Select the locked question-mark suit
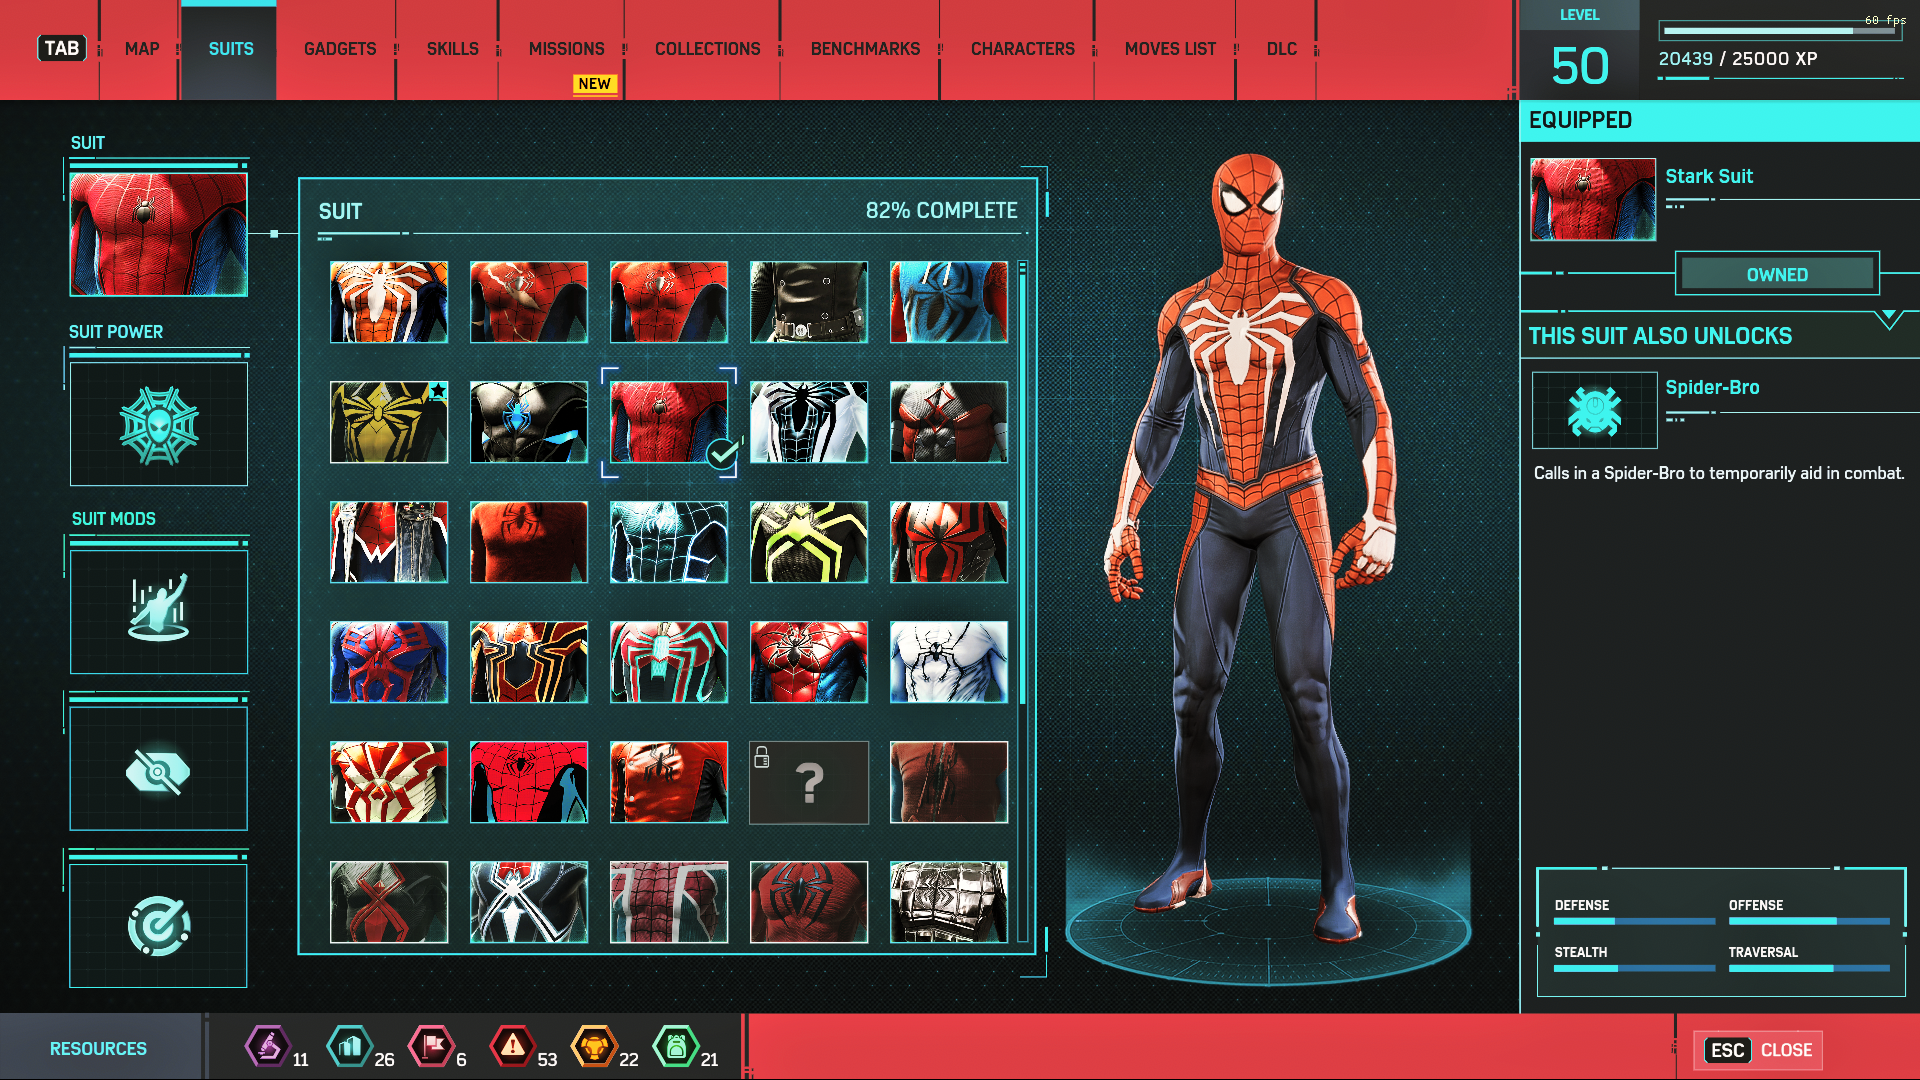The height and width of the screenshot is (1080, 1920). coord(809,782)
